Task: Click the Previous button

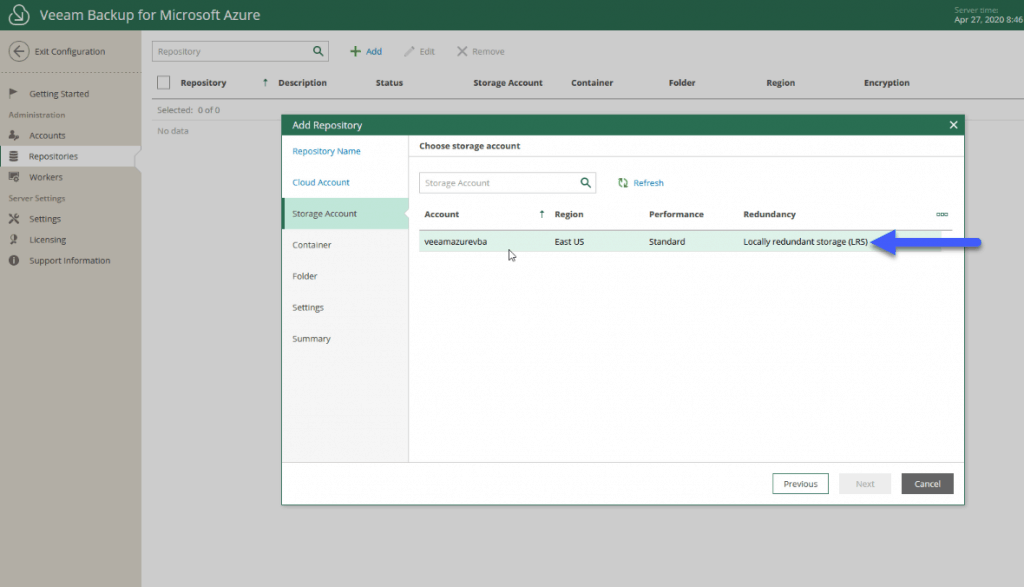Action: click(x=800, y=484)
